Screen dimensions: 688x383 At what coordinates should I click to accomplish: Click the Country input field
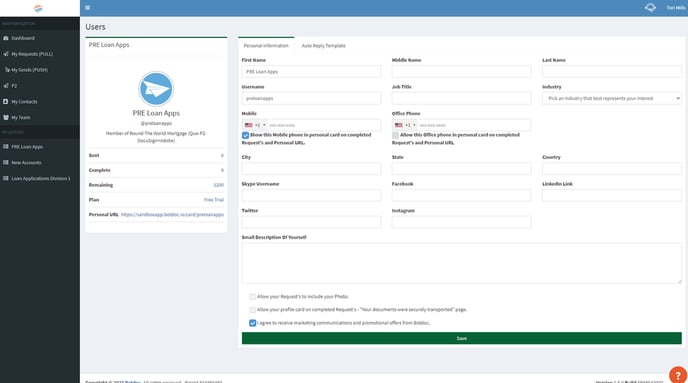pyautogui.click(x=612, y=168)
